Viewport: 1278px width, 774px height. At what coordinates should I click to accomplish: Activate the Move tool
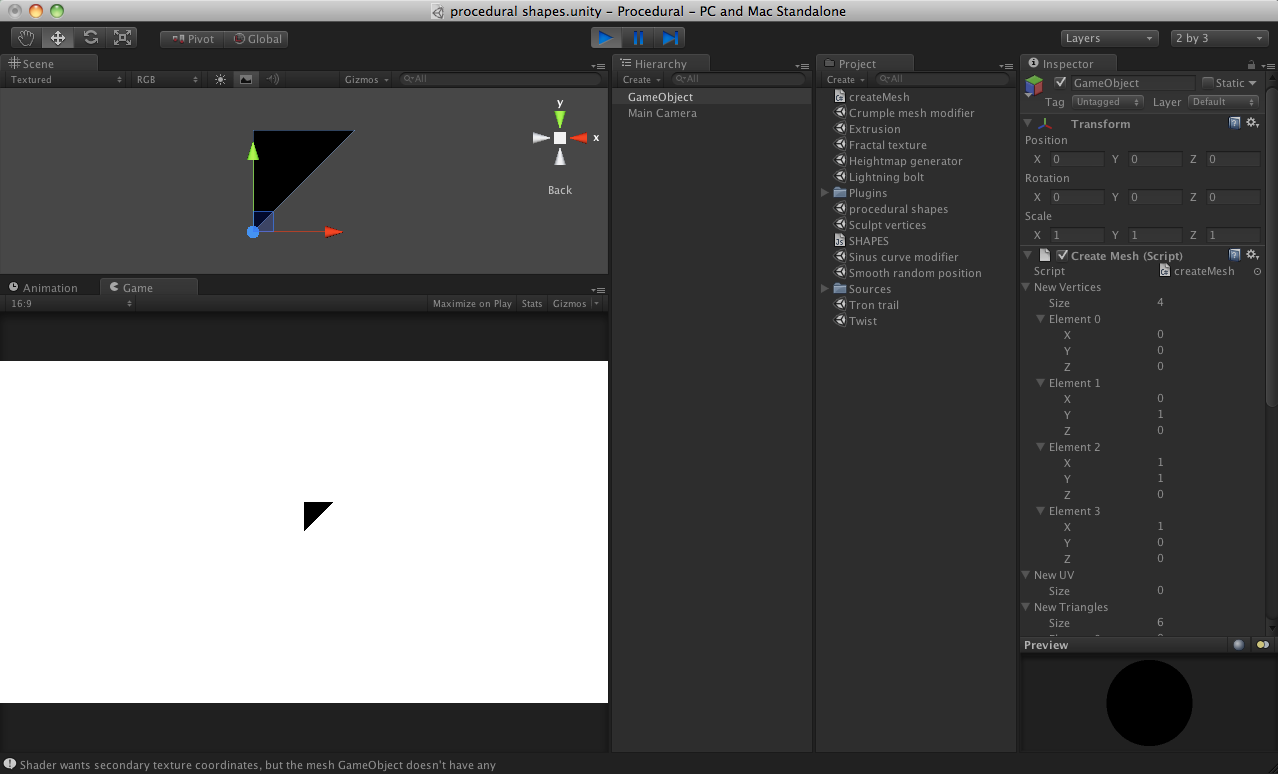58,37
